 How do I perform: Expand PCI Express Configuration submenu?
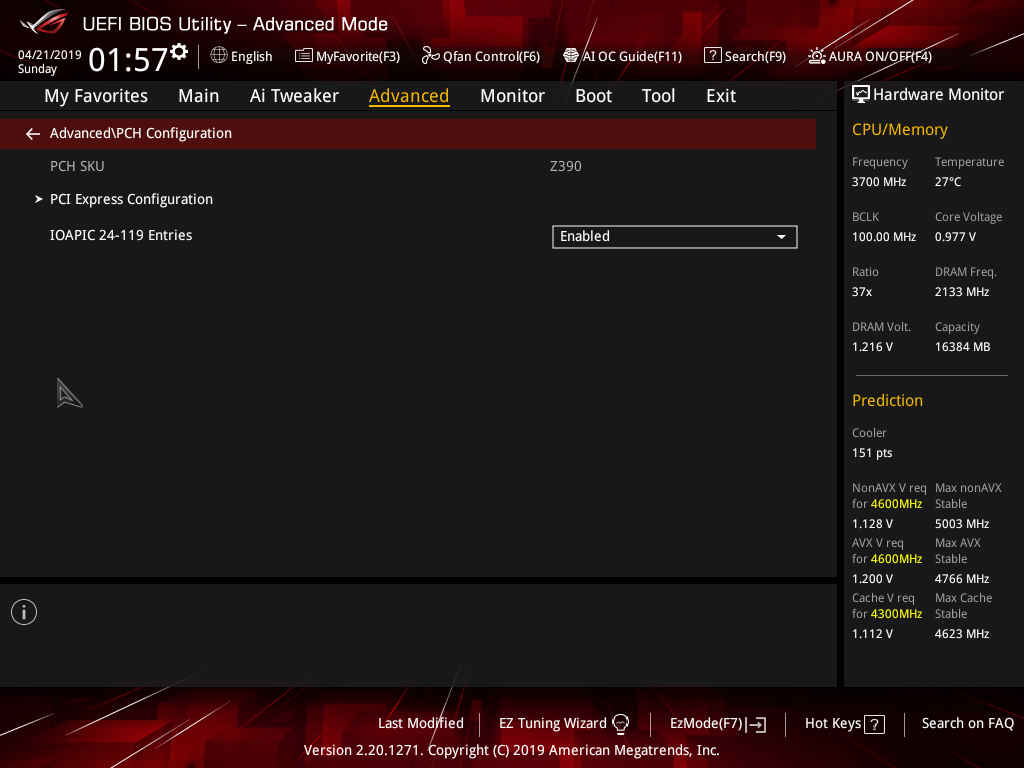point(131,199)
